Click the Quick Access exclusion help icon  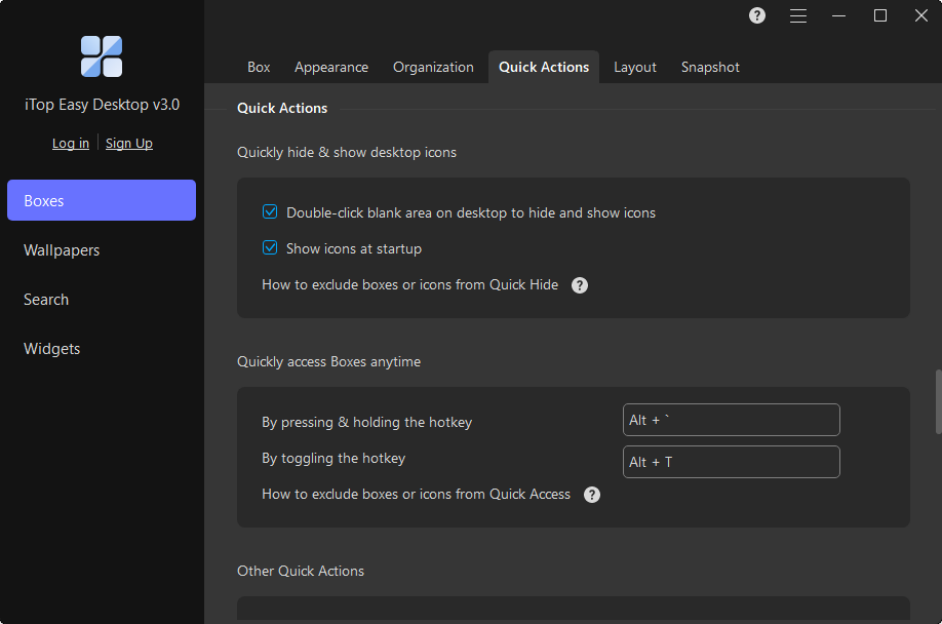tap(592, 494)
